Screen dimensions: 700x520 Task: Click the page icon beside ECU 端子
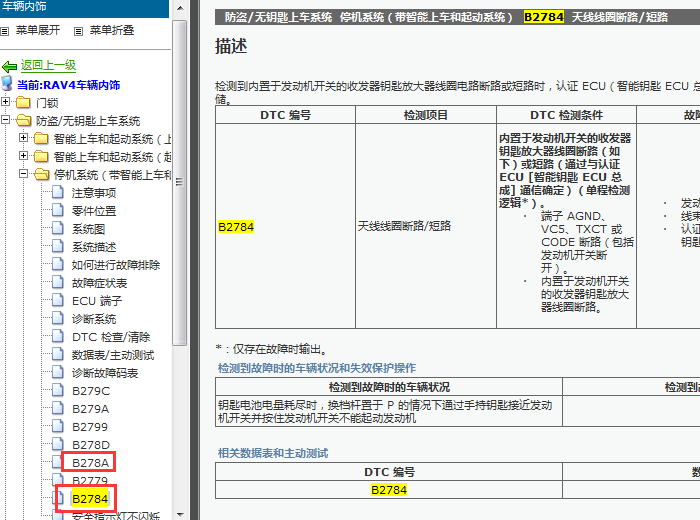[x=58, y=300]
